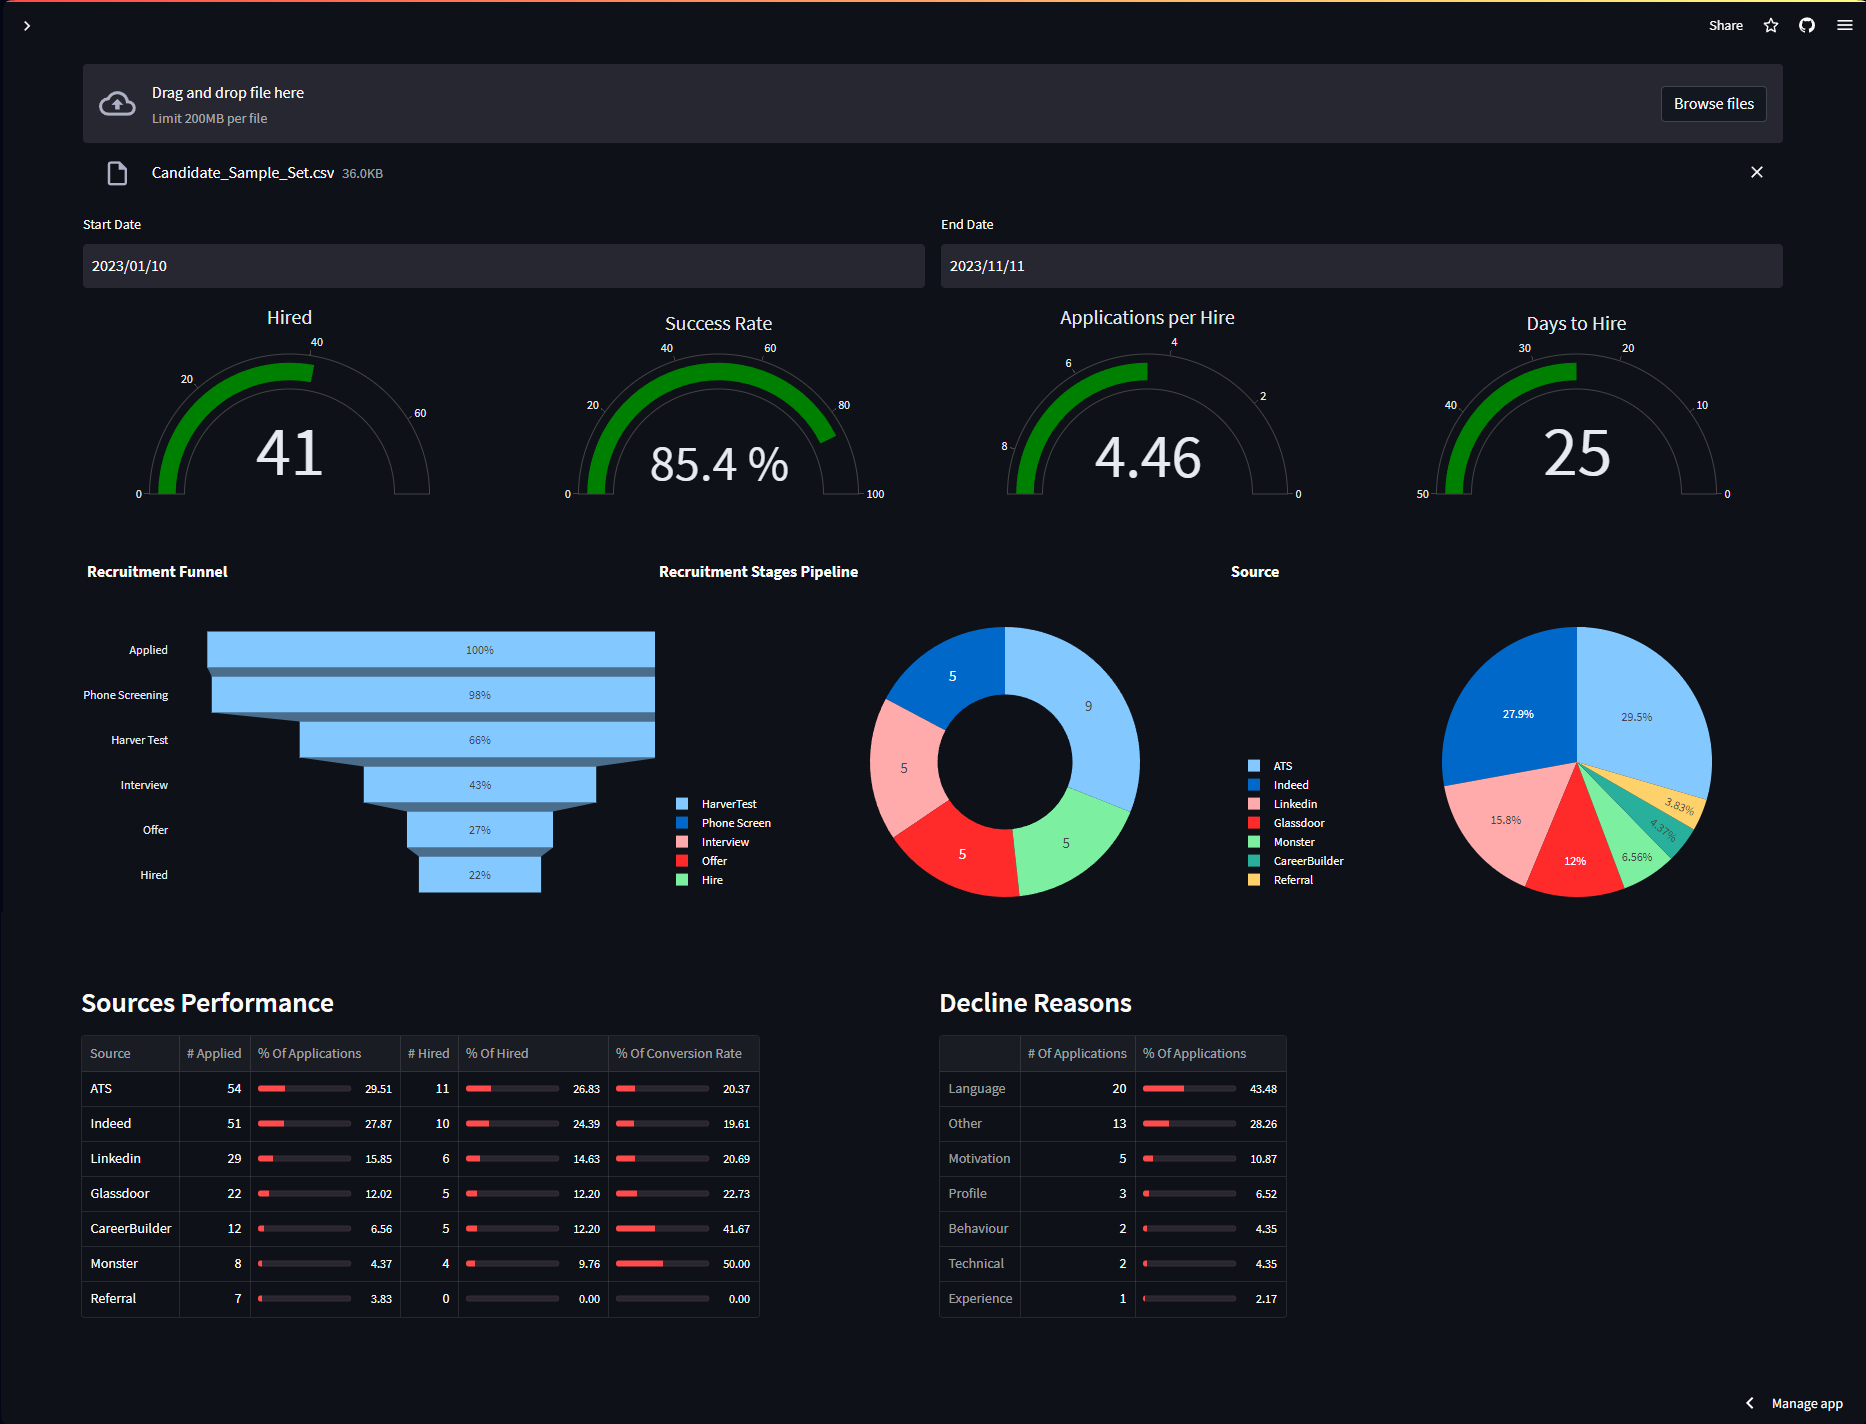Select the Motivation decline reason cell
Image resolution: width=1866 pixels, height=1424 pixels.
click(980, 1159)
